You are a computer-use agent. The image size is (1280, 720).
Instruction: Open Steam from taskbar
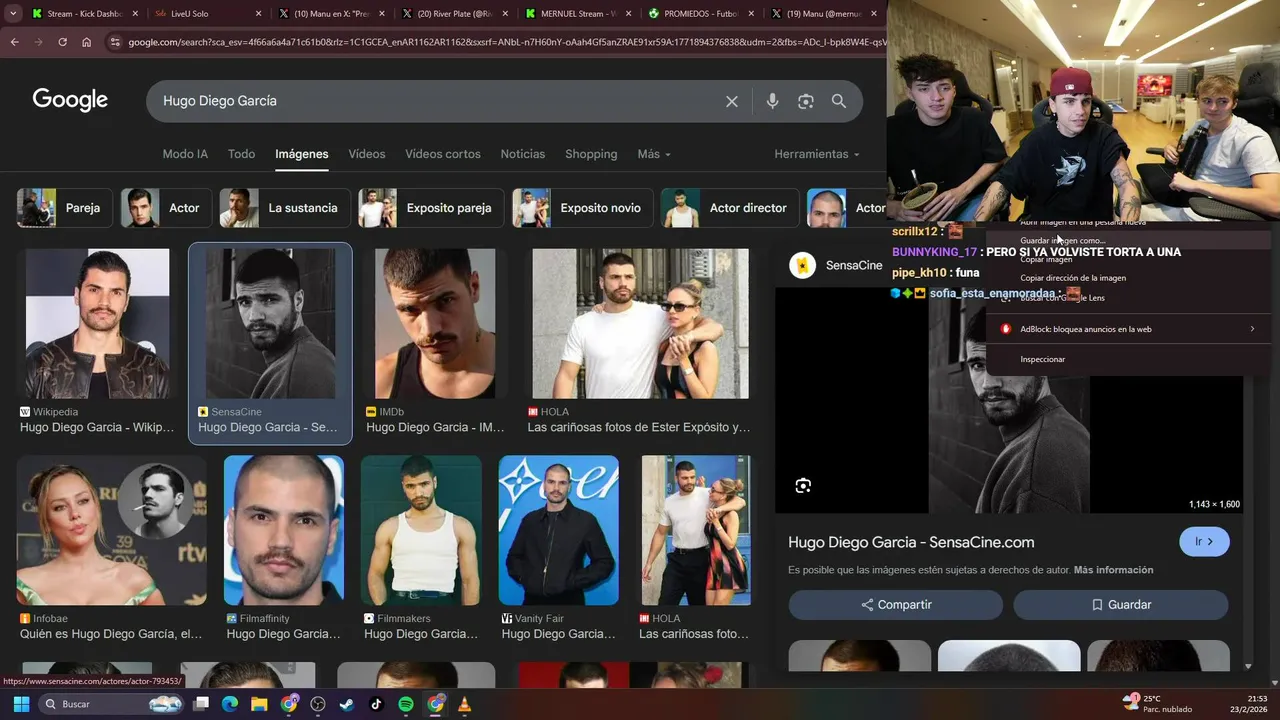pos(347,704)
